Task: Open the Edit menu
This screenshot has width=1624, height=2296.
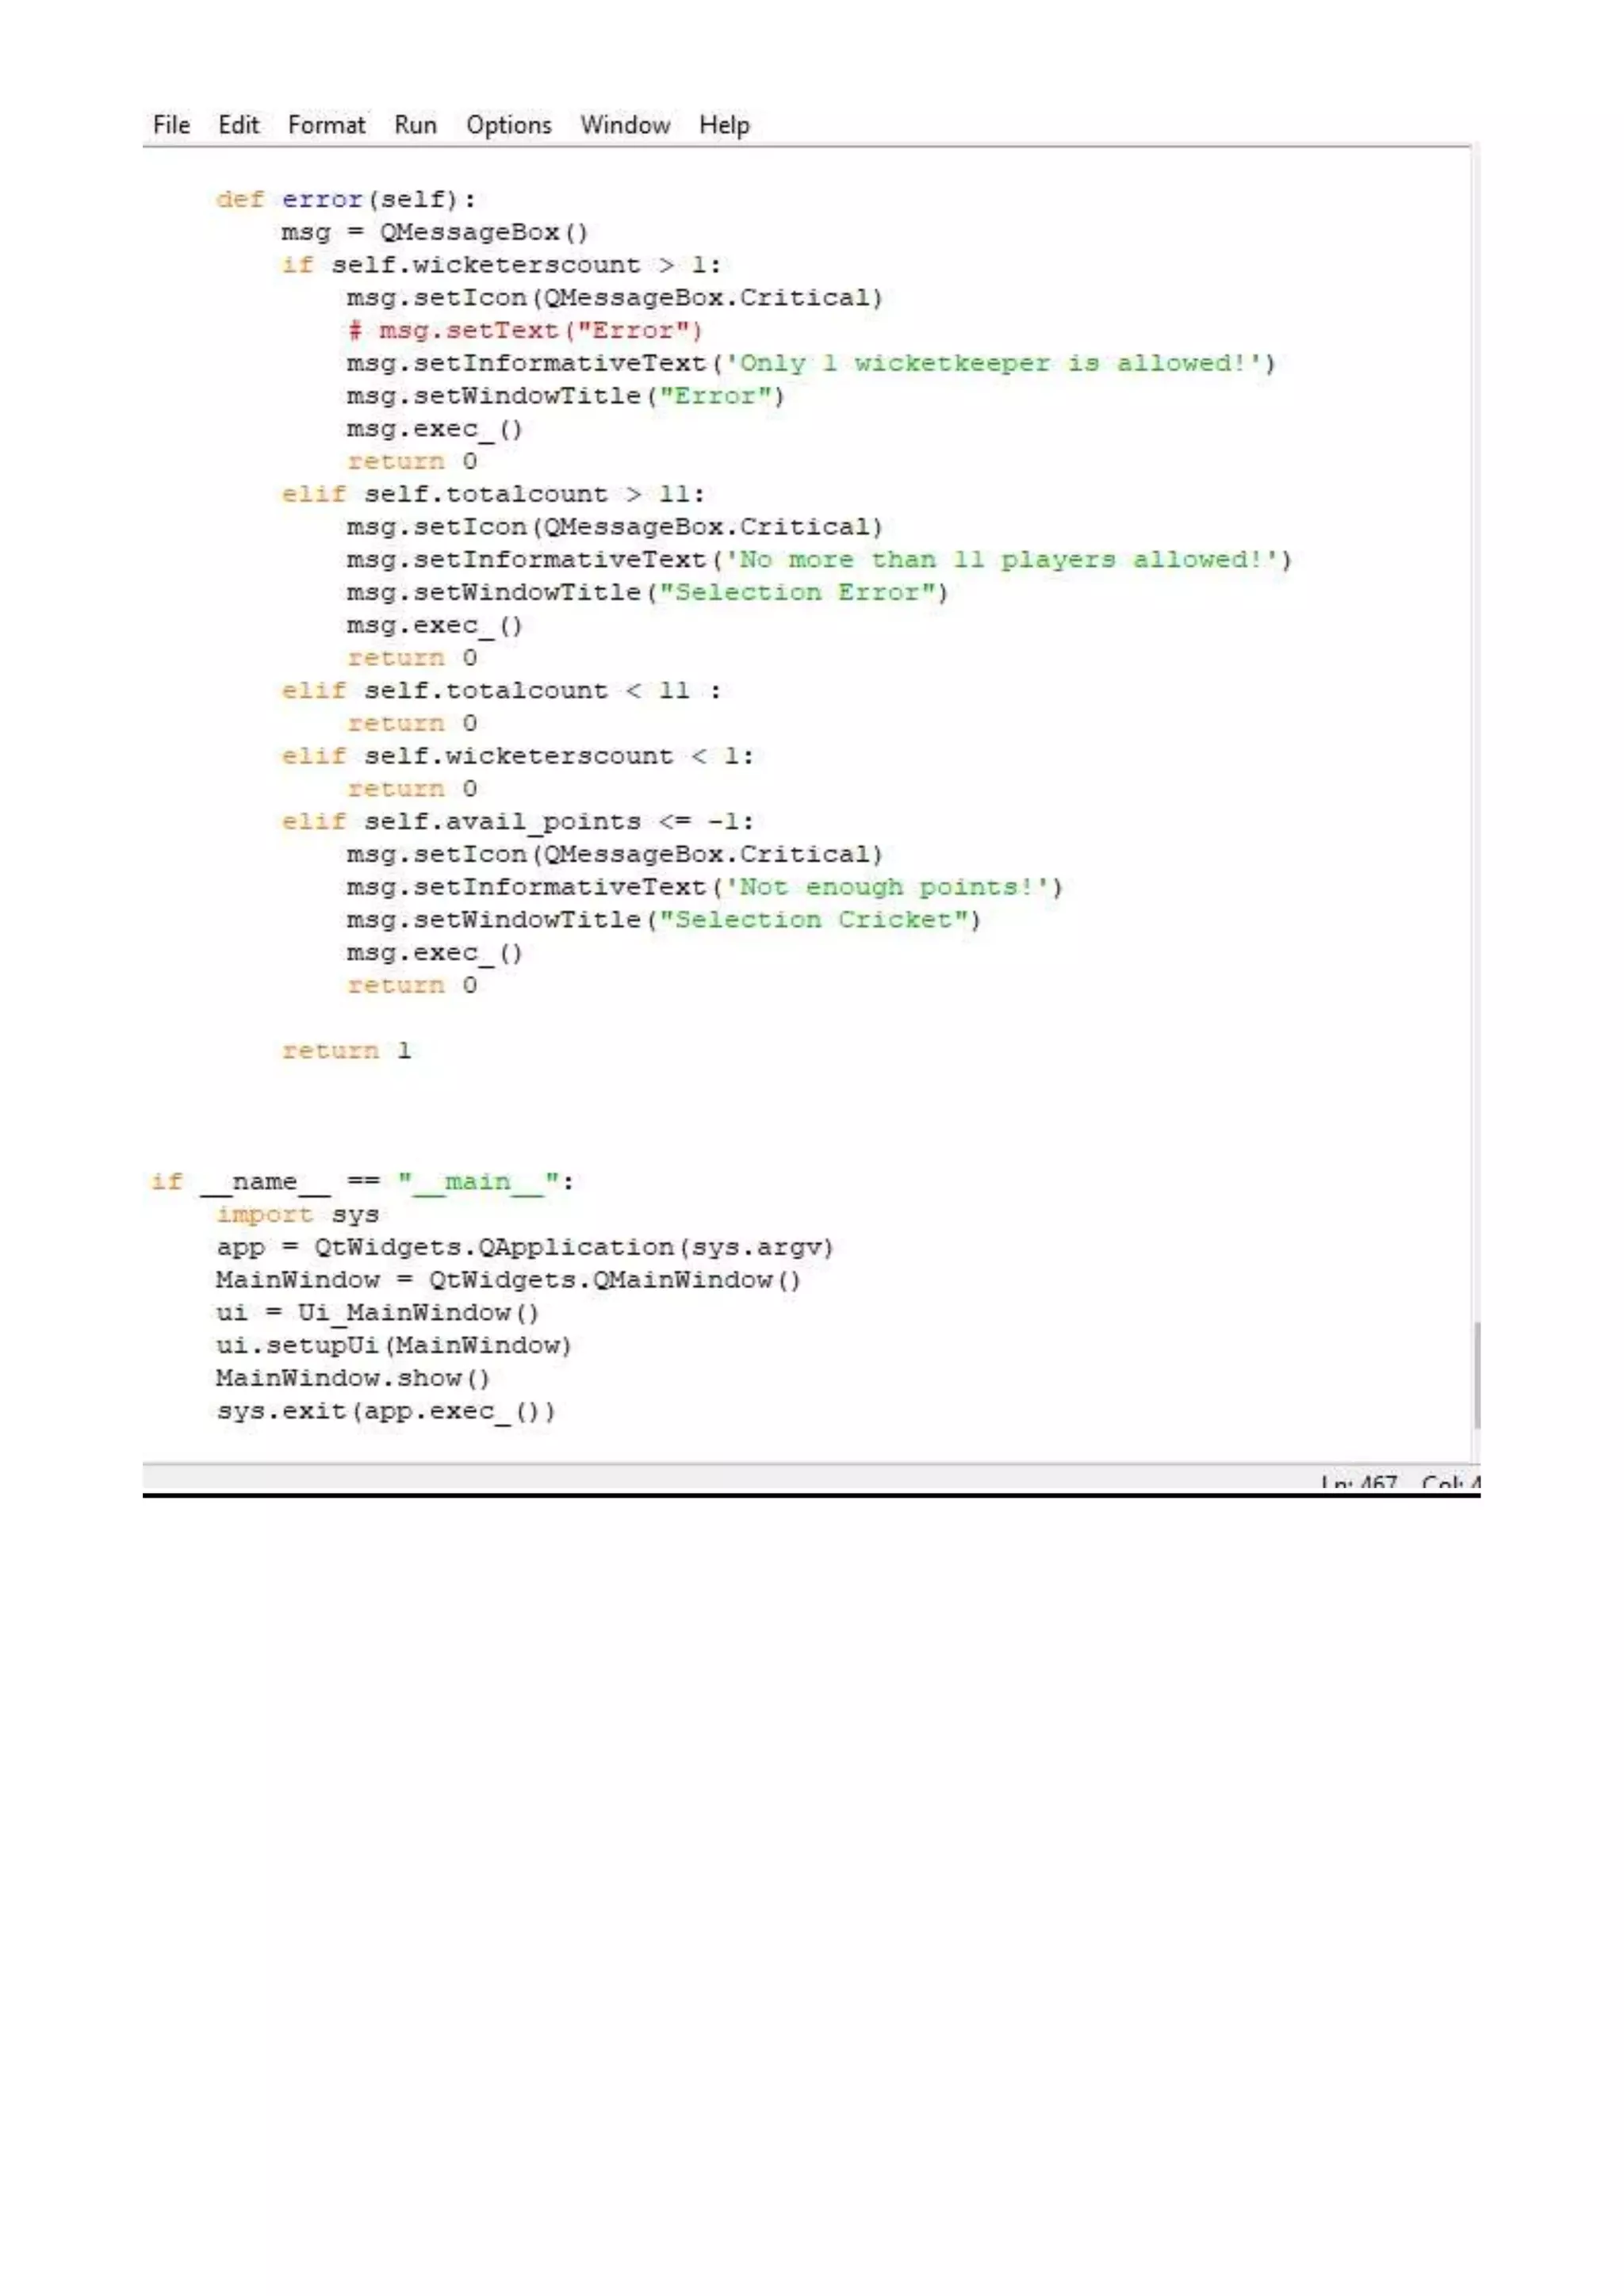Action: point(238,125)
